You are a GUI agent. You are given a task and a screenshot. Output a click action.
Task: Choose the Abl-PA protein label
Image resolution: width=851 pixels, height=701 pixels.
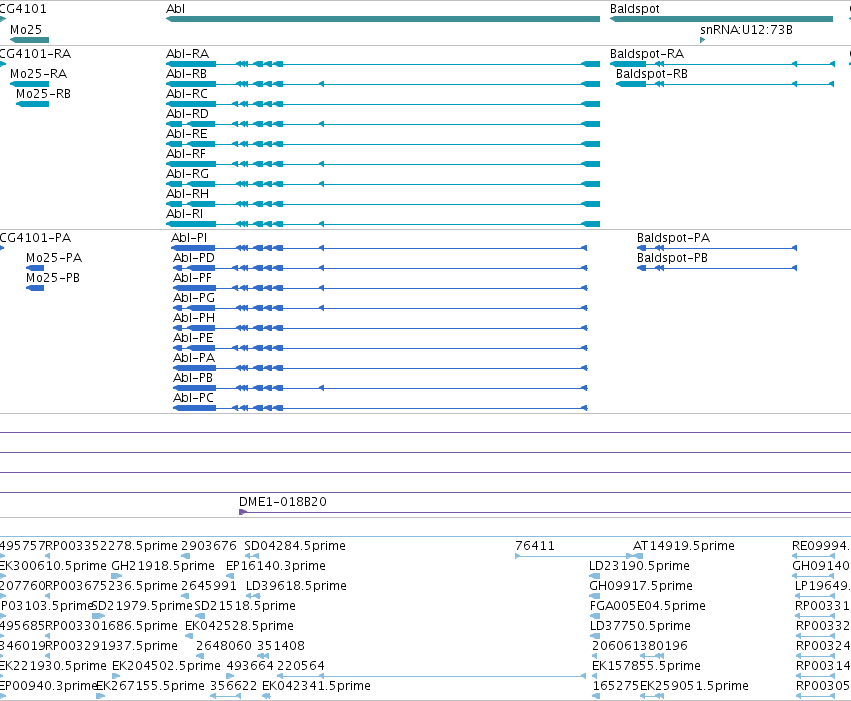(194, 358)
